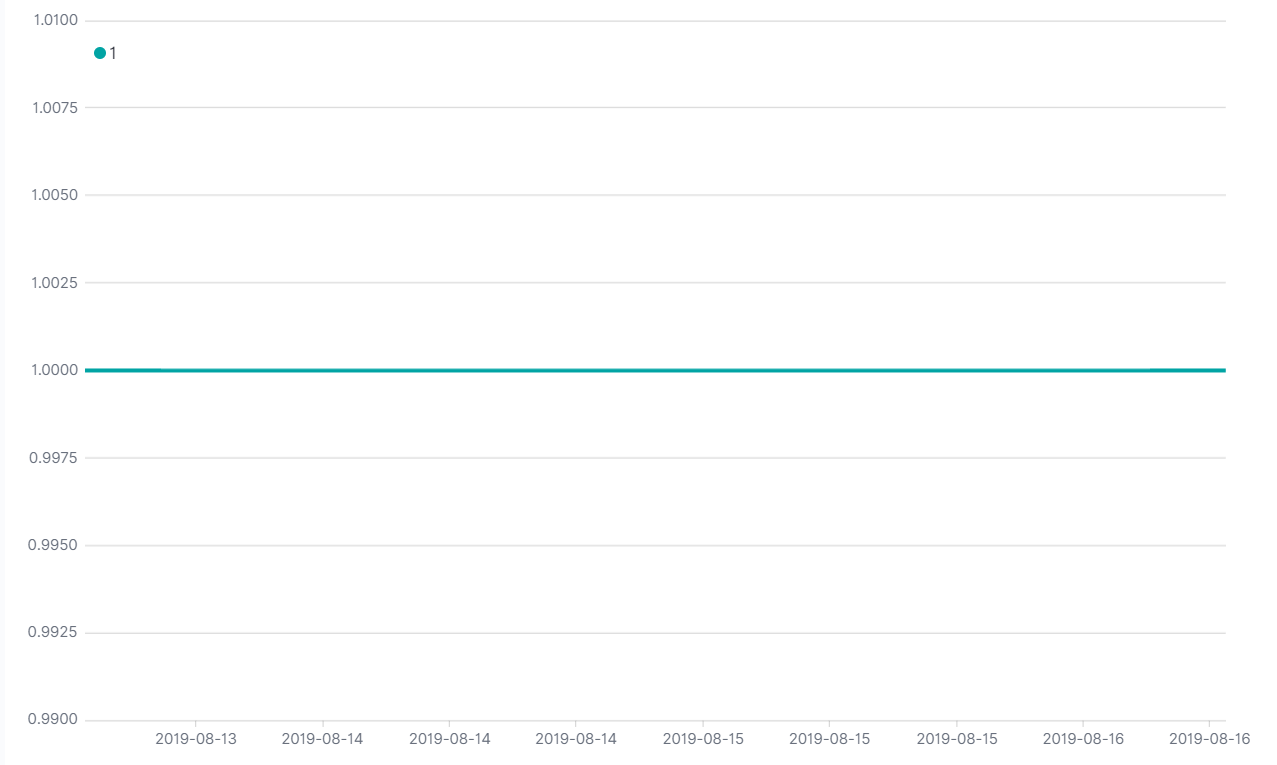Click the 0.9975 y-axis label
The width and height of the screenshot is (1277, 765).
point(56,457)
